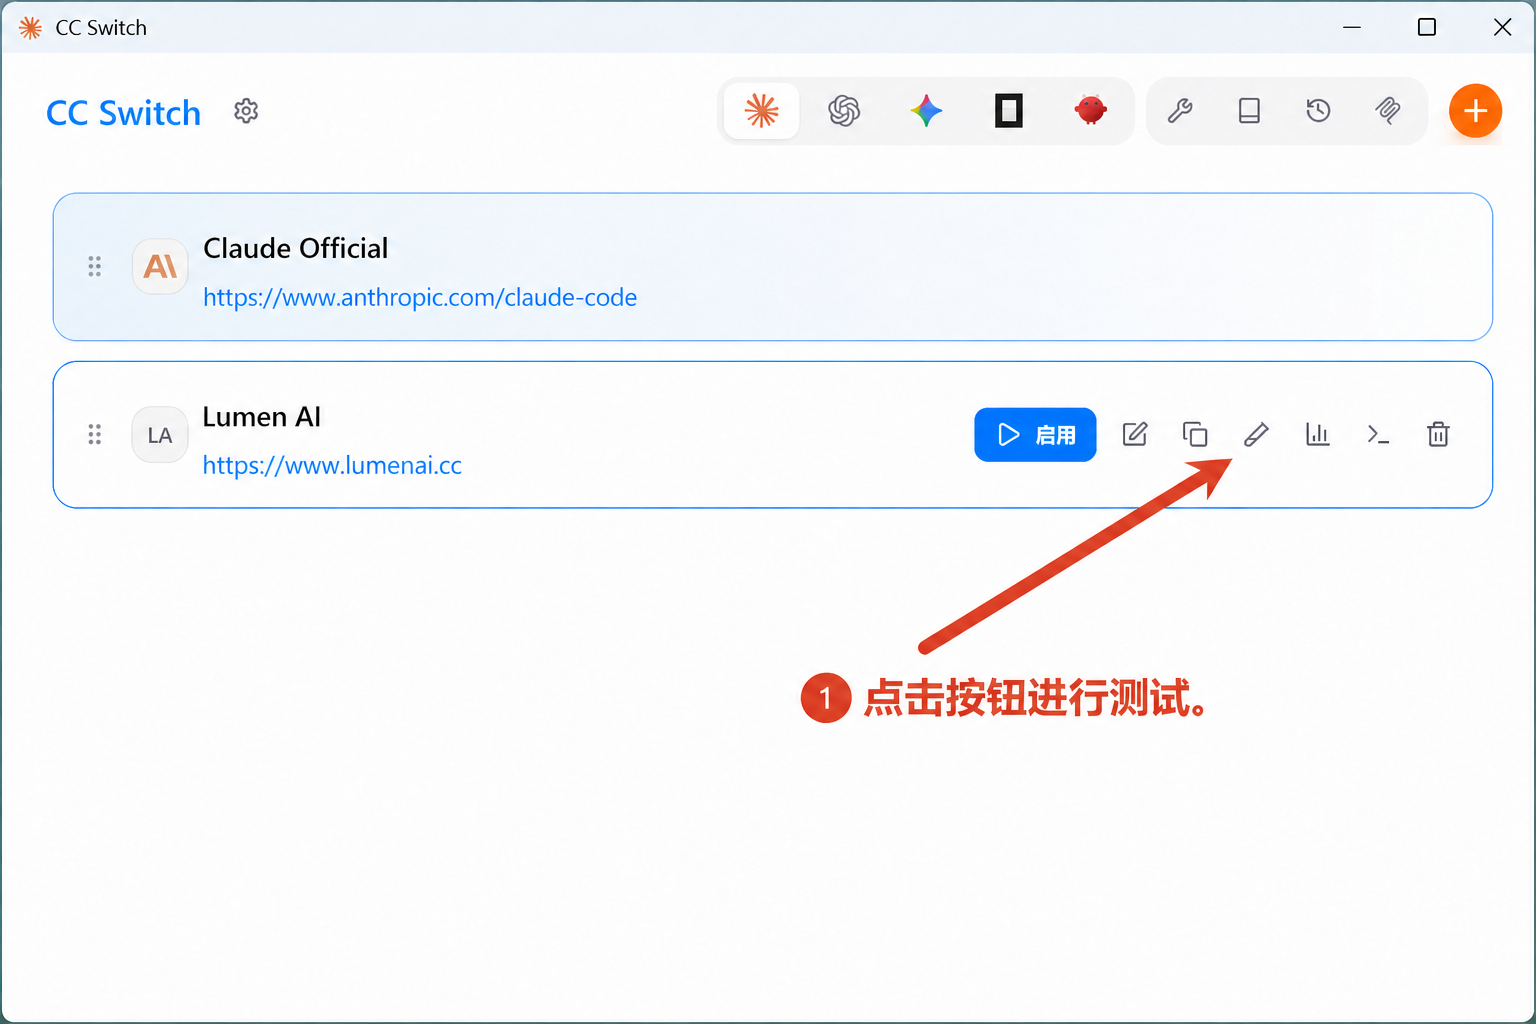
Task: Click the Claude Official provider name
Action: tap(296, 248)
